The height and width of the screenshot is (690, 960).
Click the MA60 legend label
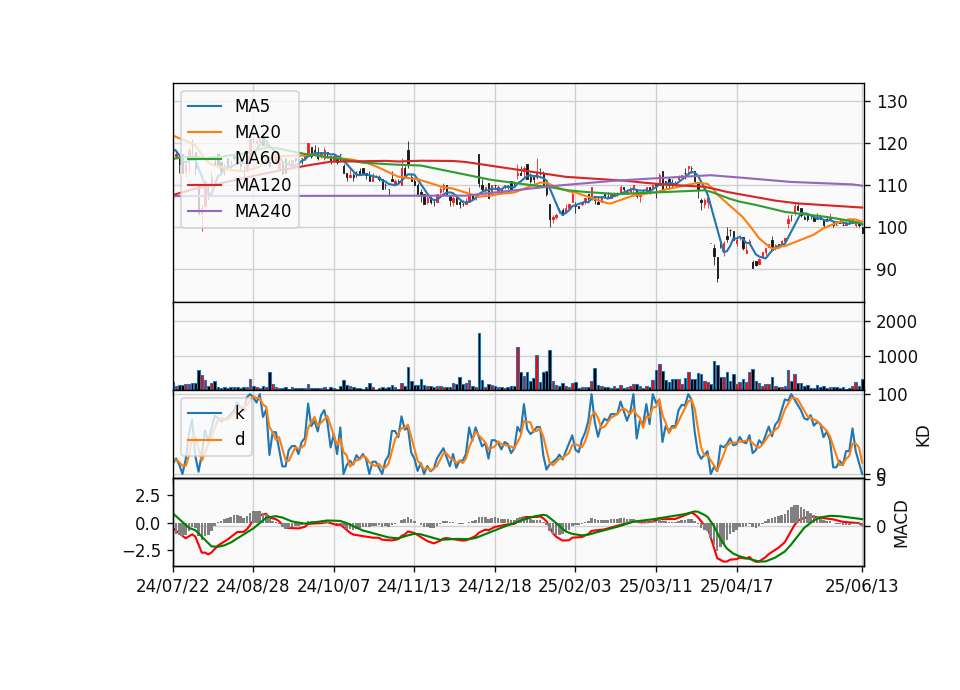click(x=257, y=158)
